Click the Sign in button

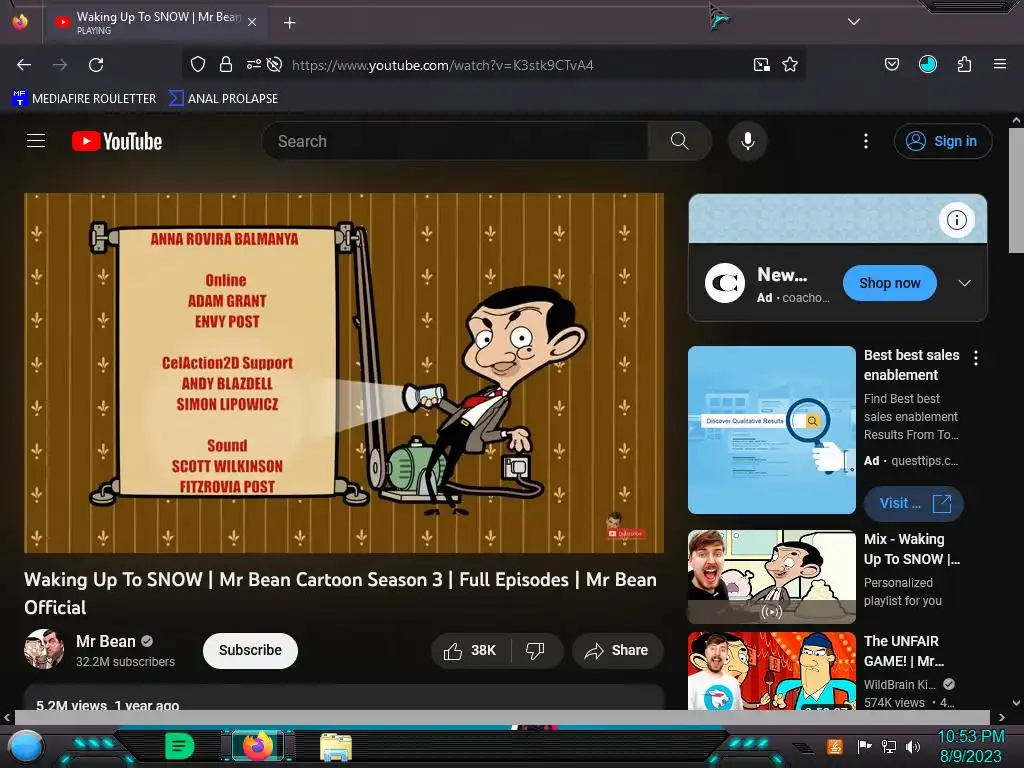coord(943,141)
